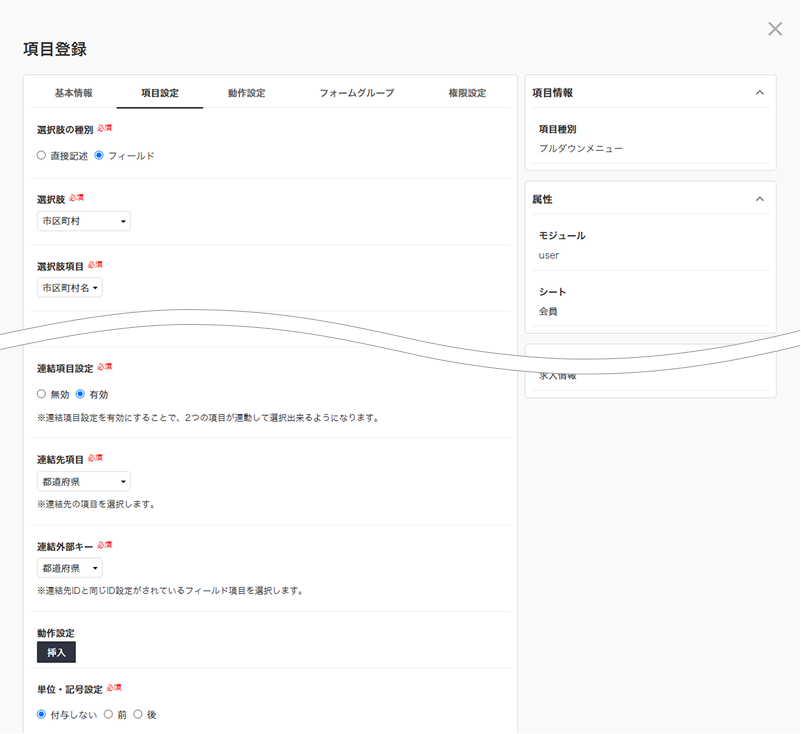The width and height of the screenshot is (801, 734).
Task: Choose 後 for unit symbol position
Action: tap(138, 715)
